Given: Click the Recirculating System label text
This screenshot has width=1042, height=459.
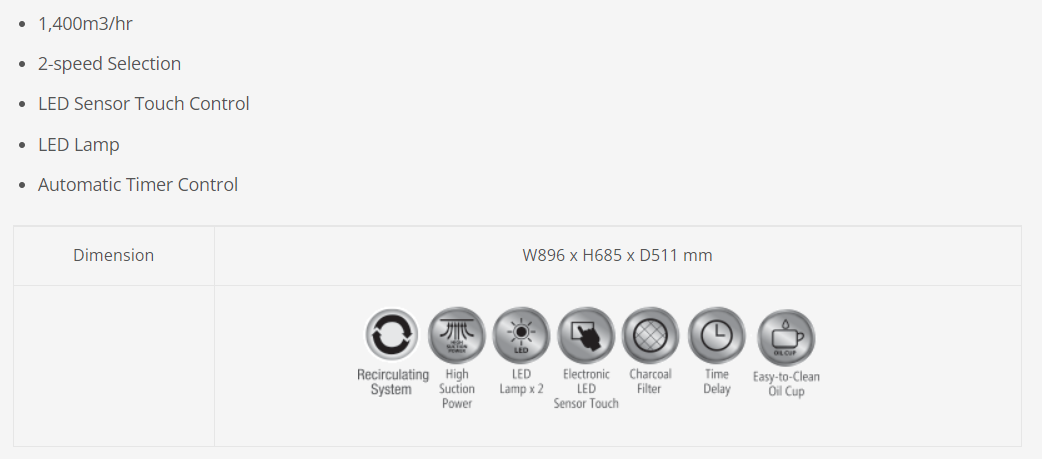Looking at the screenshot, I should (392, 382).
